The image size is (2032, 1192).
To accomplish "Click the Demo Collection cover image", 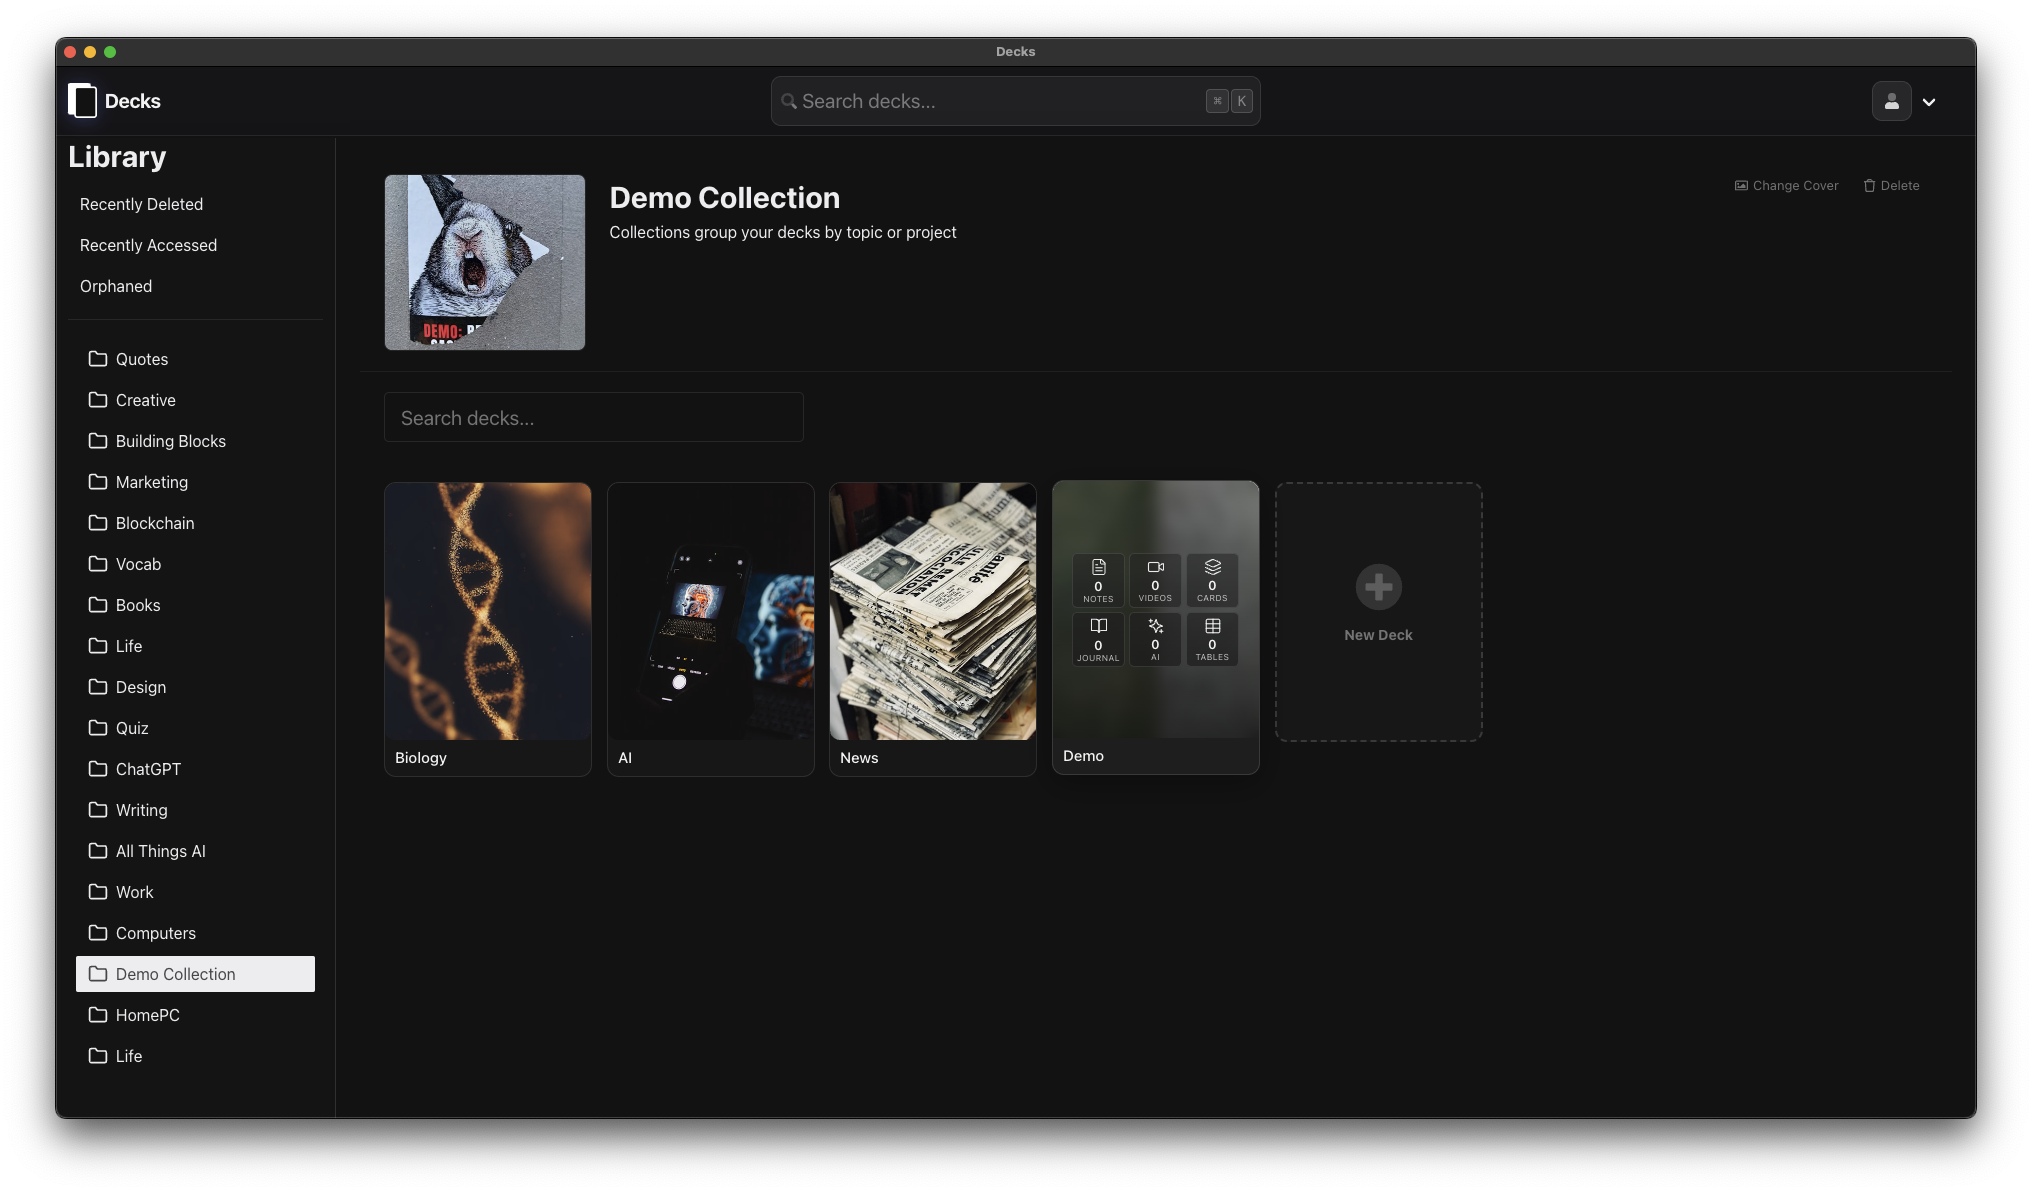I will [x=485, y=262].
